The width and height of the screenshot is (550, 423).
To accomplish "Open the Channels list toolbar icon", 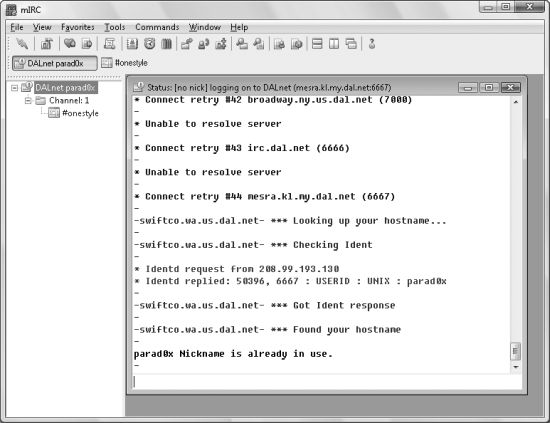I will coord(87,44).
